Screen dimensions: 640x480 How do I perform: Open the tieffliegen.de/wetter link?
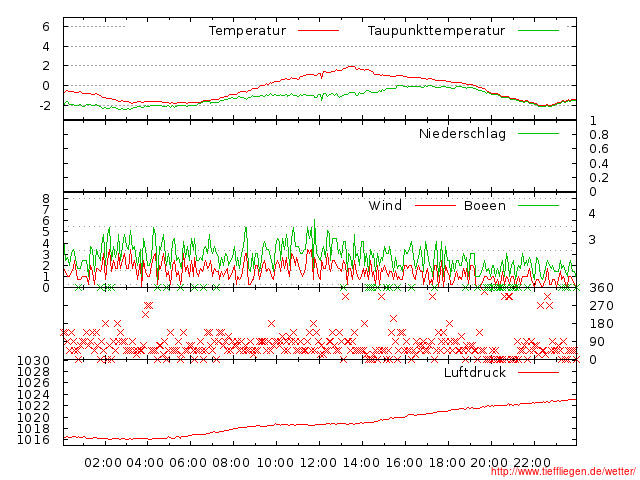(x=563, y=471)
